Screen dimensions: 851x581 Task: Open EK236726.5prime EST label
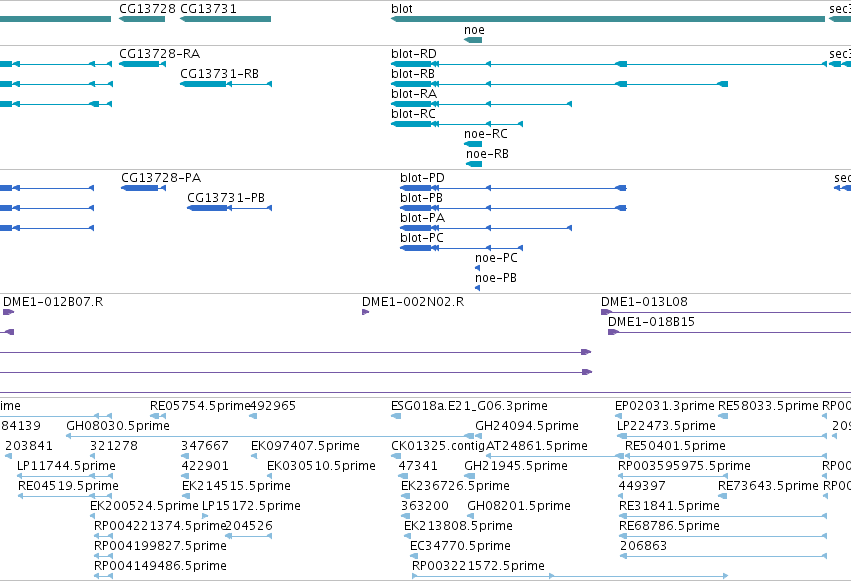(455, 487)
